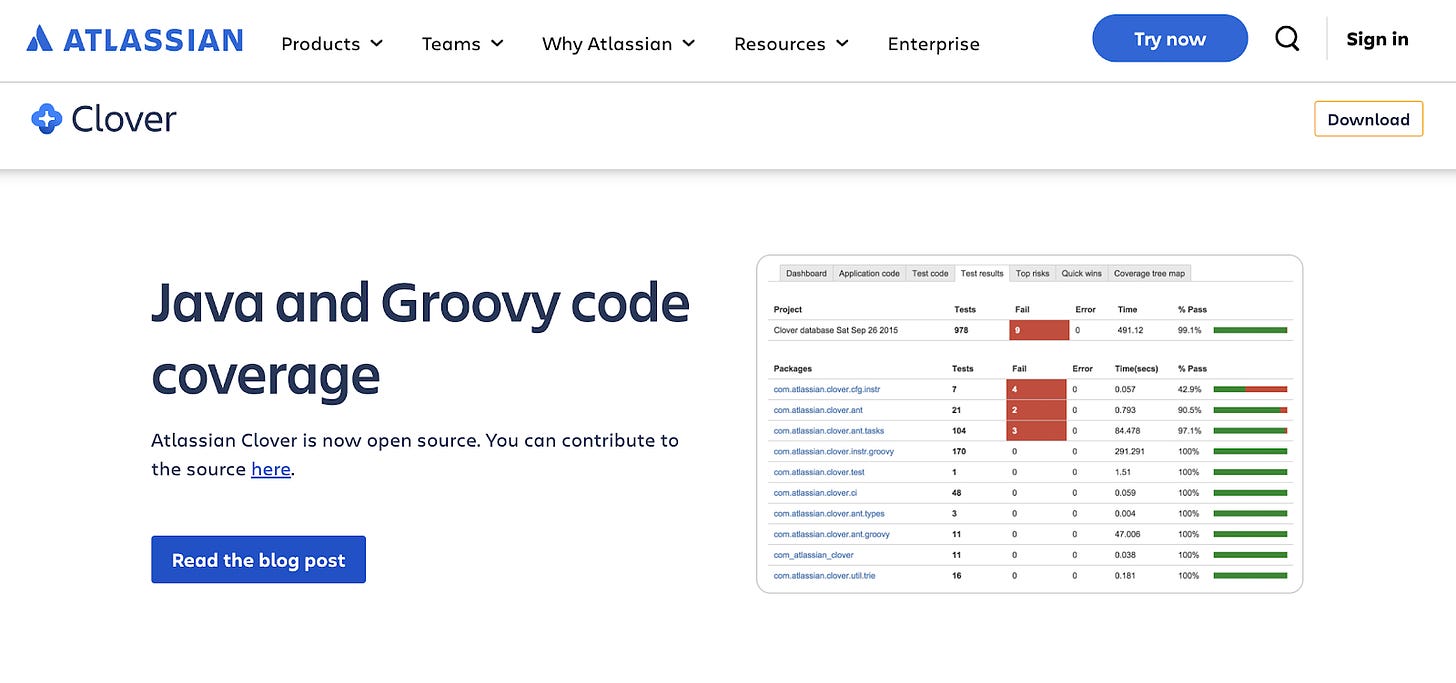The image size is (1456, 683).
Task: Go to the Enterprise page
Action: (x=934, y=44)
